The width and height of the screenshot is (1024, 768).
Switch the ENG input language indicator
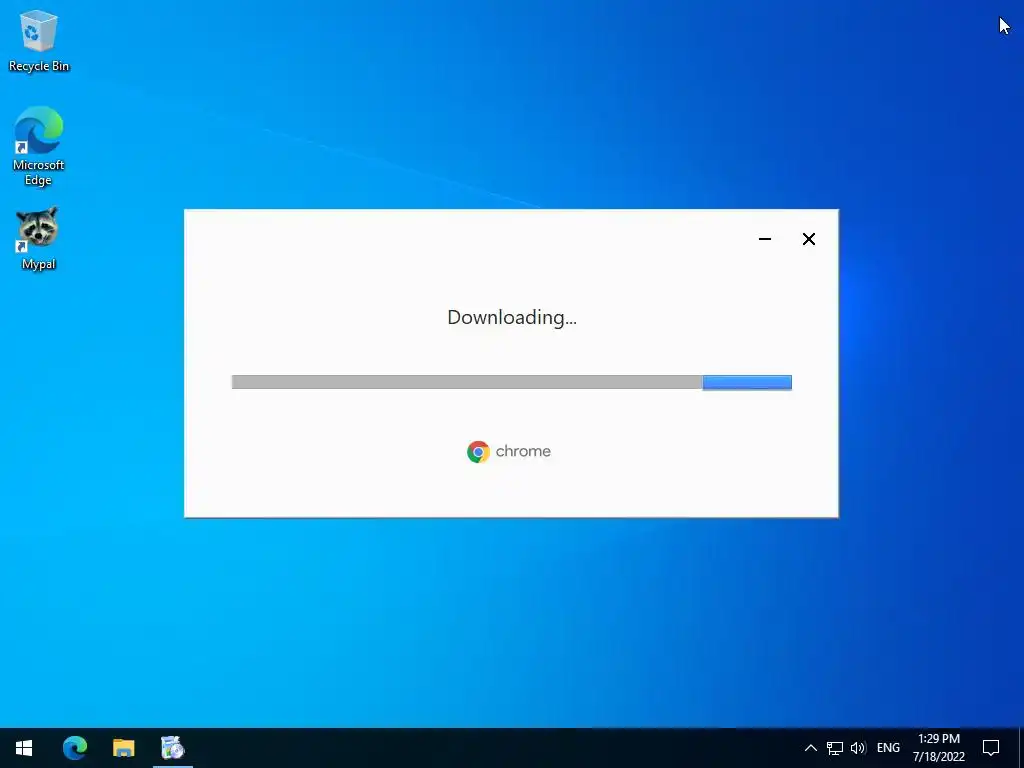coord(888,748)
